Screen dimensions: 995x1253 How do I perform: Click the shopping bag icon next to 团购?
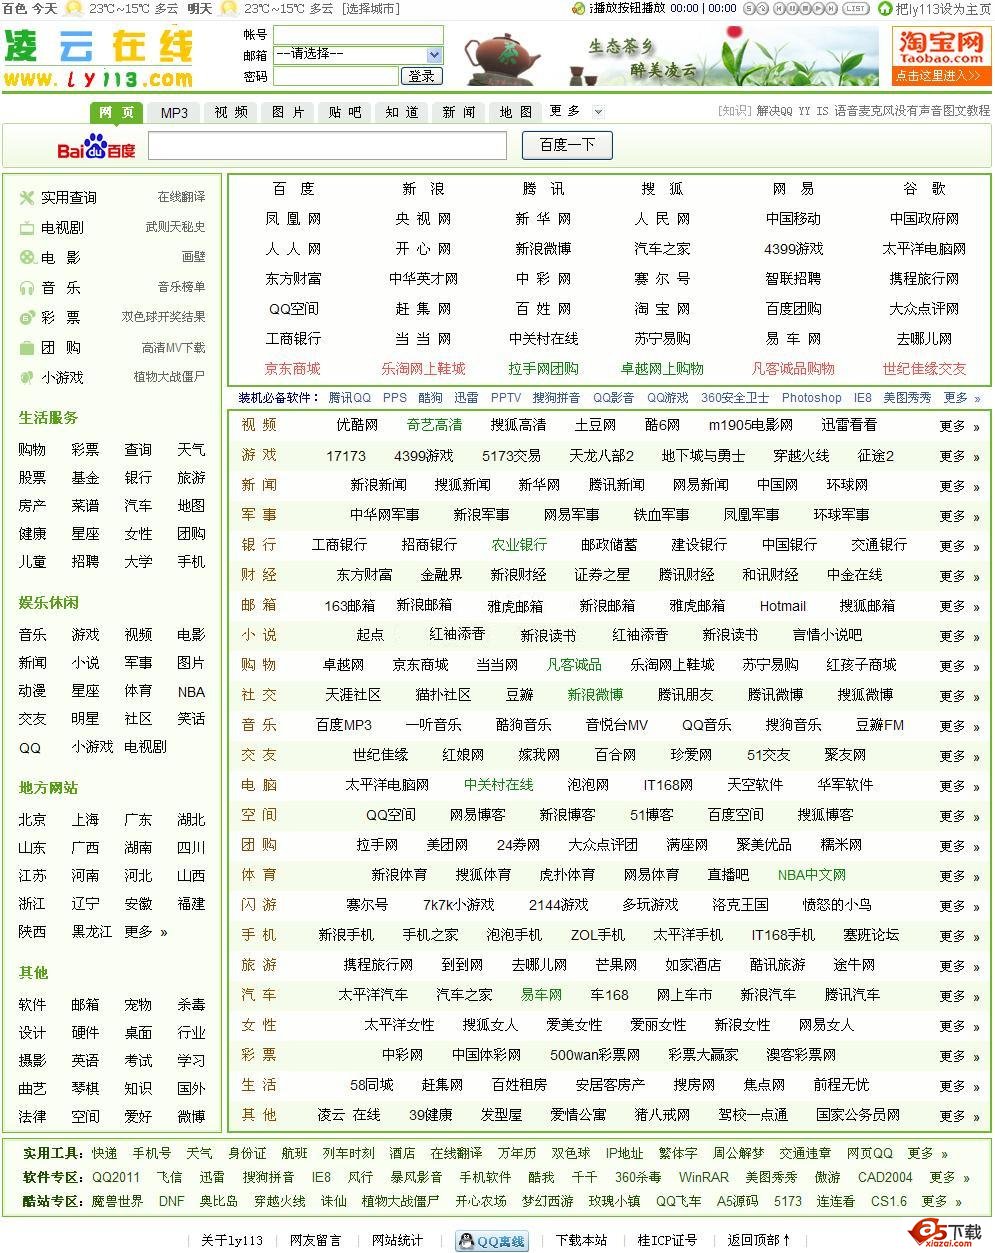pyautogui.click(x=27, y=348)
